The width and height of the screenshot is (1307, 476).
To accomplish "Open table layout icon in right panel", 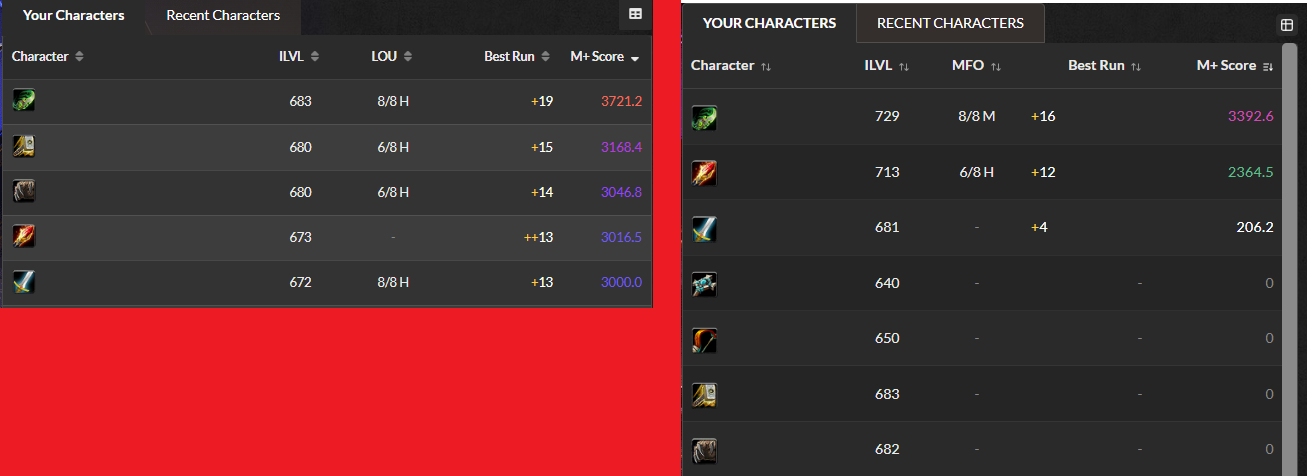I will [1287, 25].
